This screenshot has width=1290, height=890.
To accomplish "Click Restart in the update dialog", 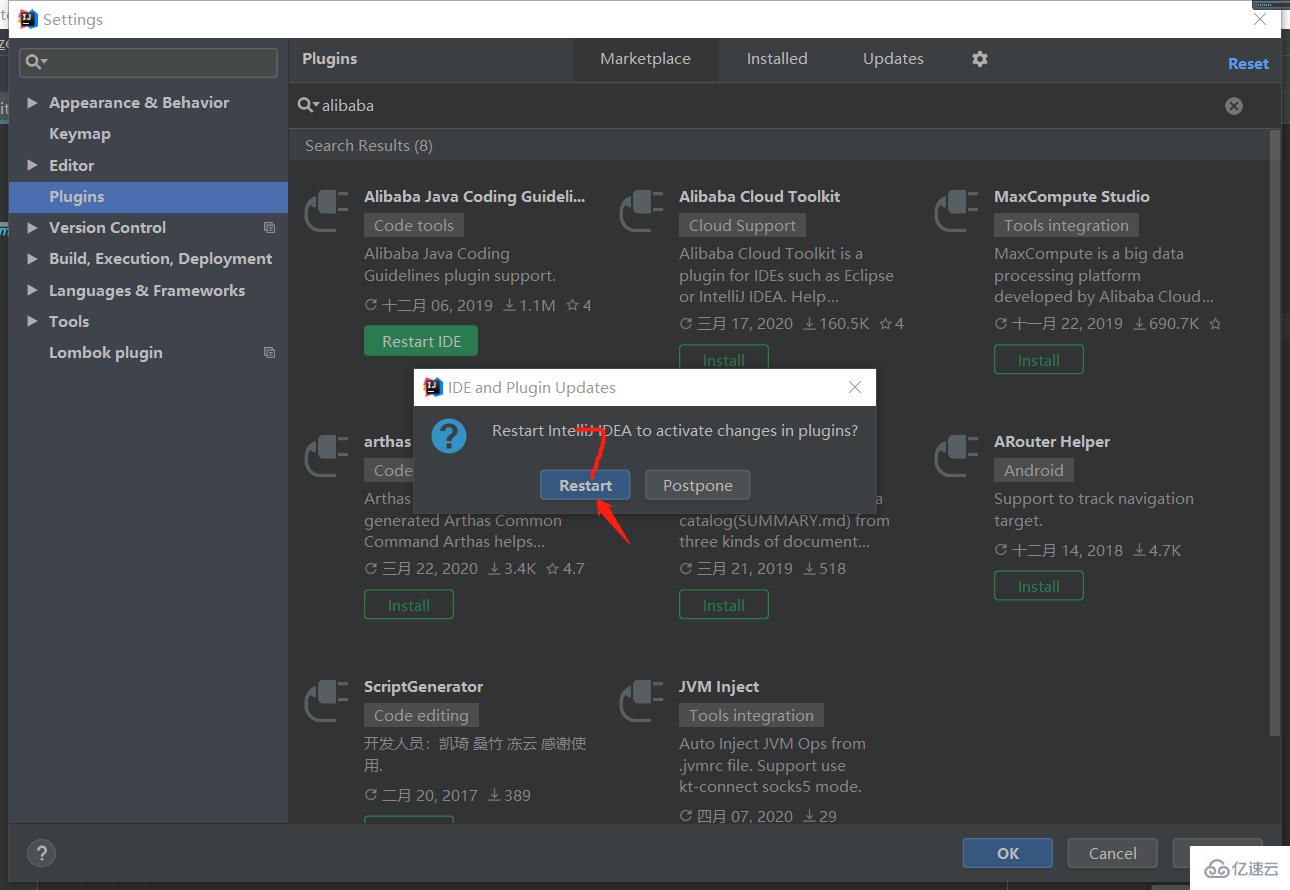I will point(585,485).
